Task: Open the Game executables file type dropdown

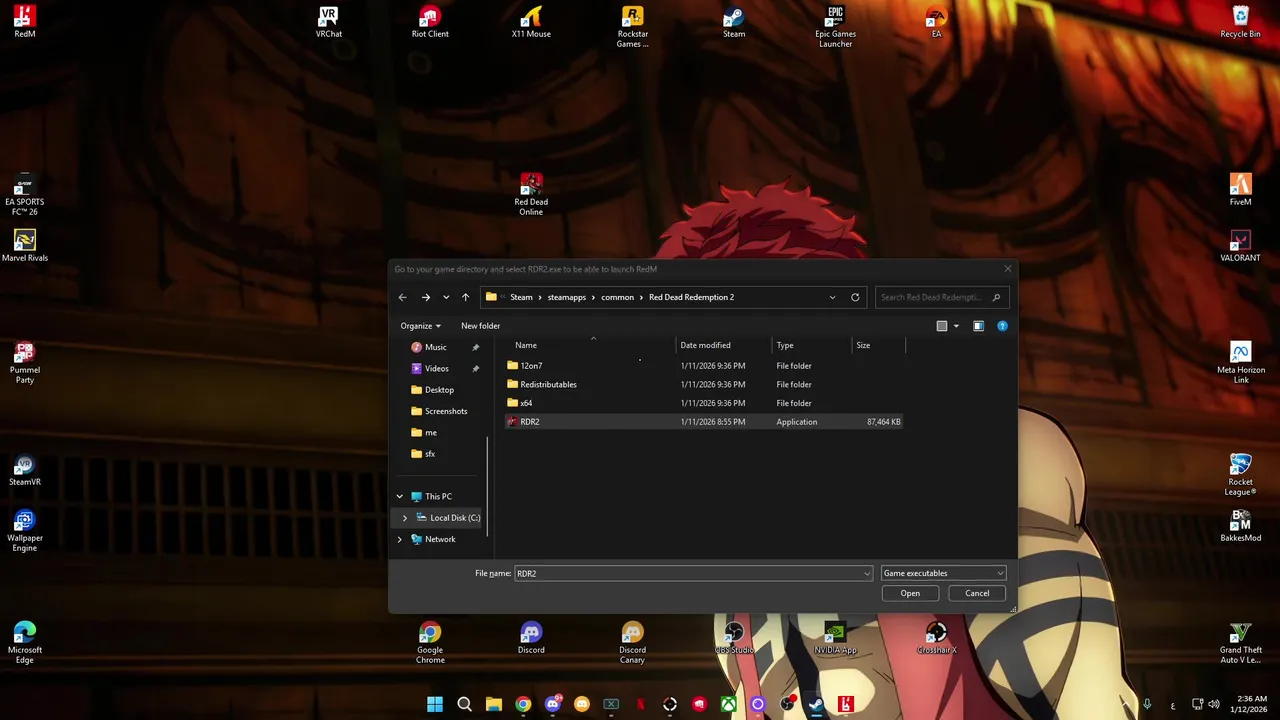Action: click(x=943, y=573)
